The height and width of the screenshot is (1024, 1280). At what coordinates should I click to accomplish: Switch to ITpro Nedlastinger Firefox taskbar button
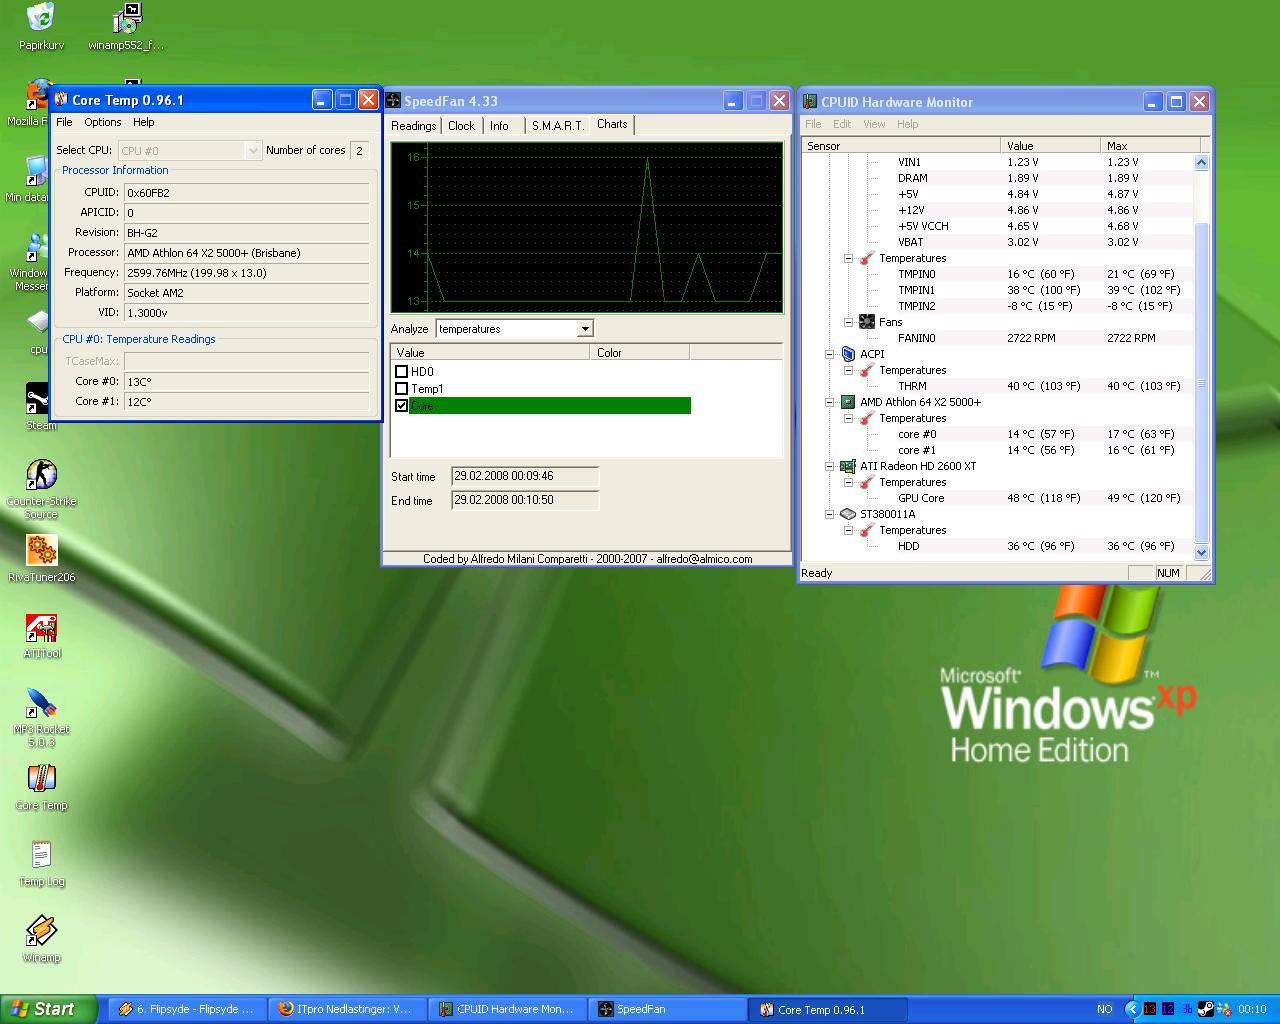pyautogui.click(x=346, y=1009)
